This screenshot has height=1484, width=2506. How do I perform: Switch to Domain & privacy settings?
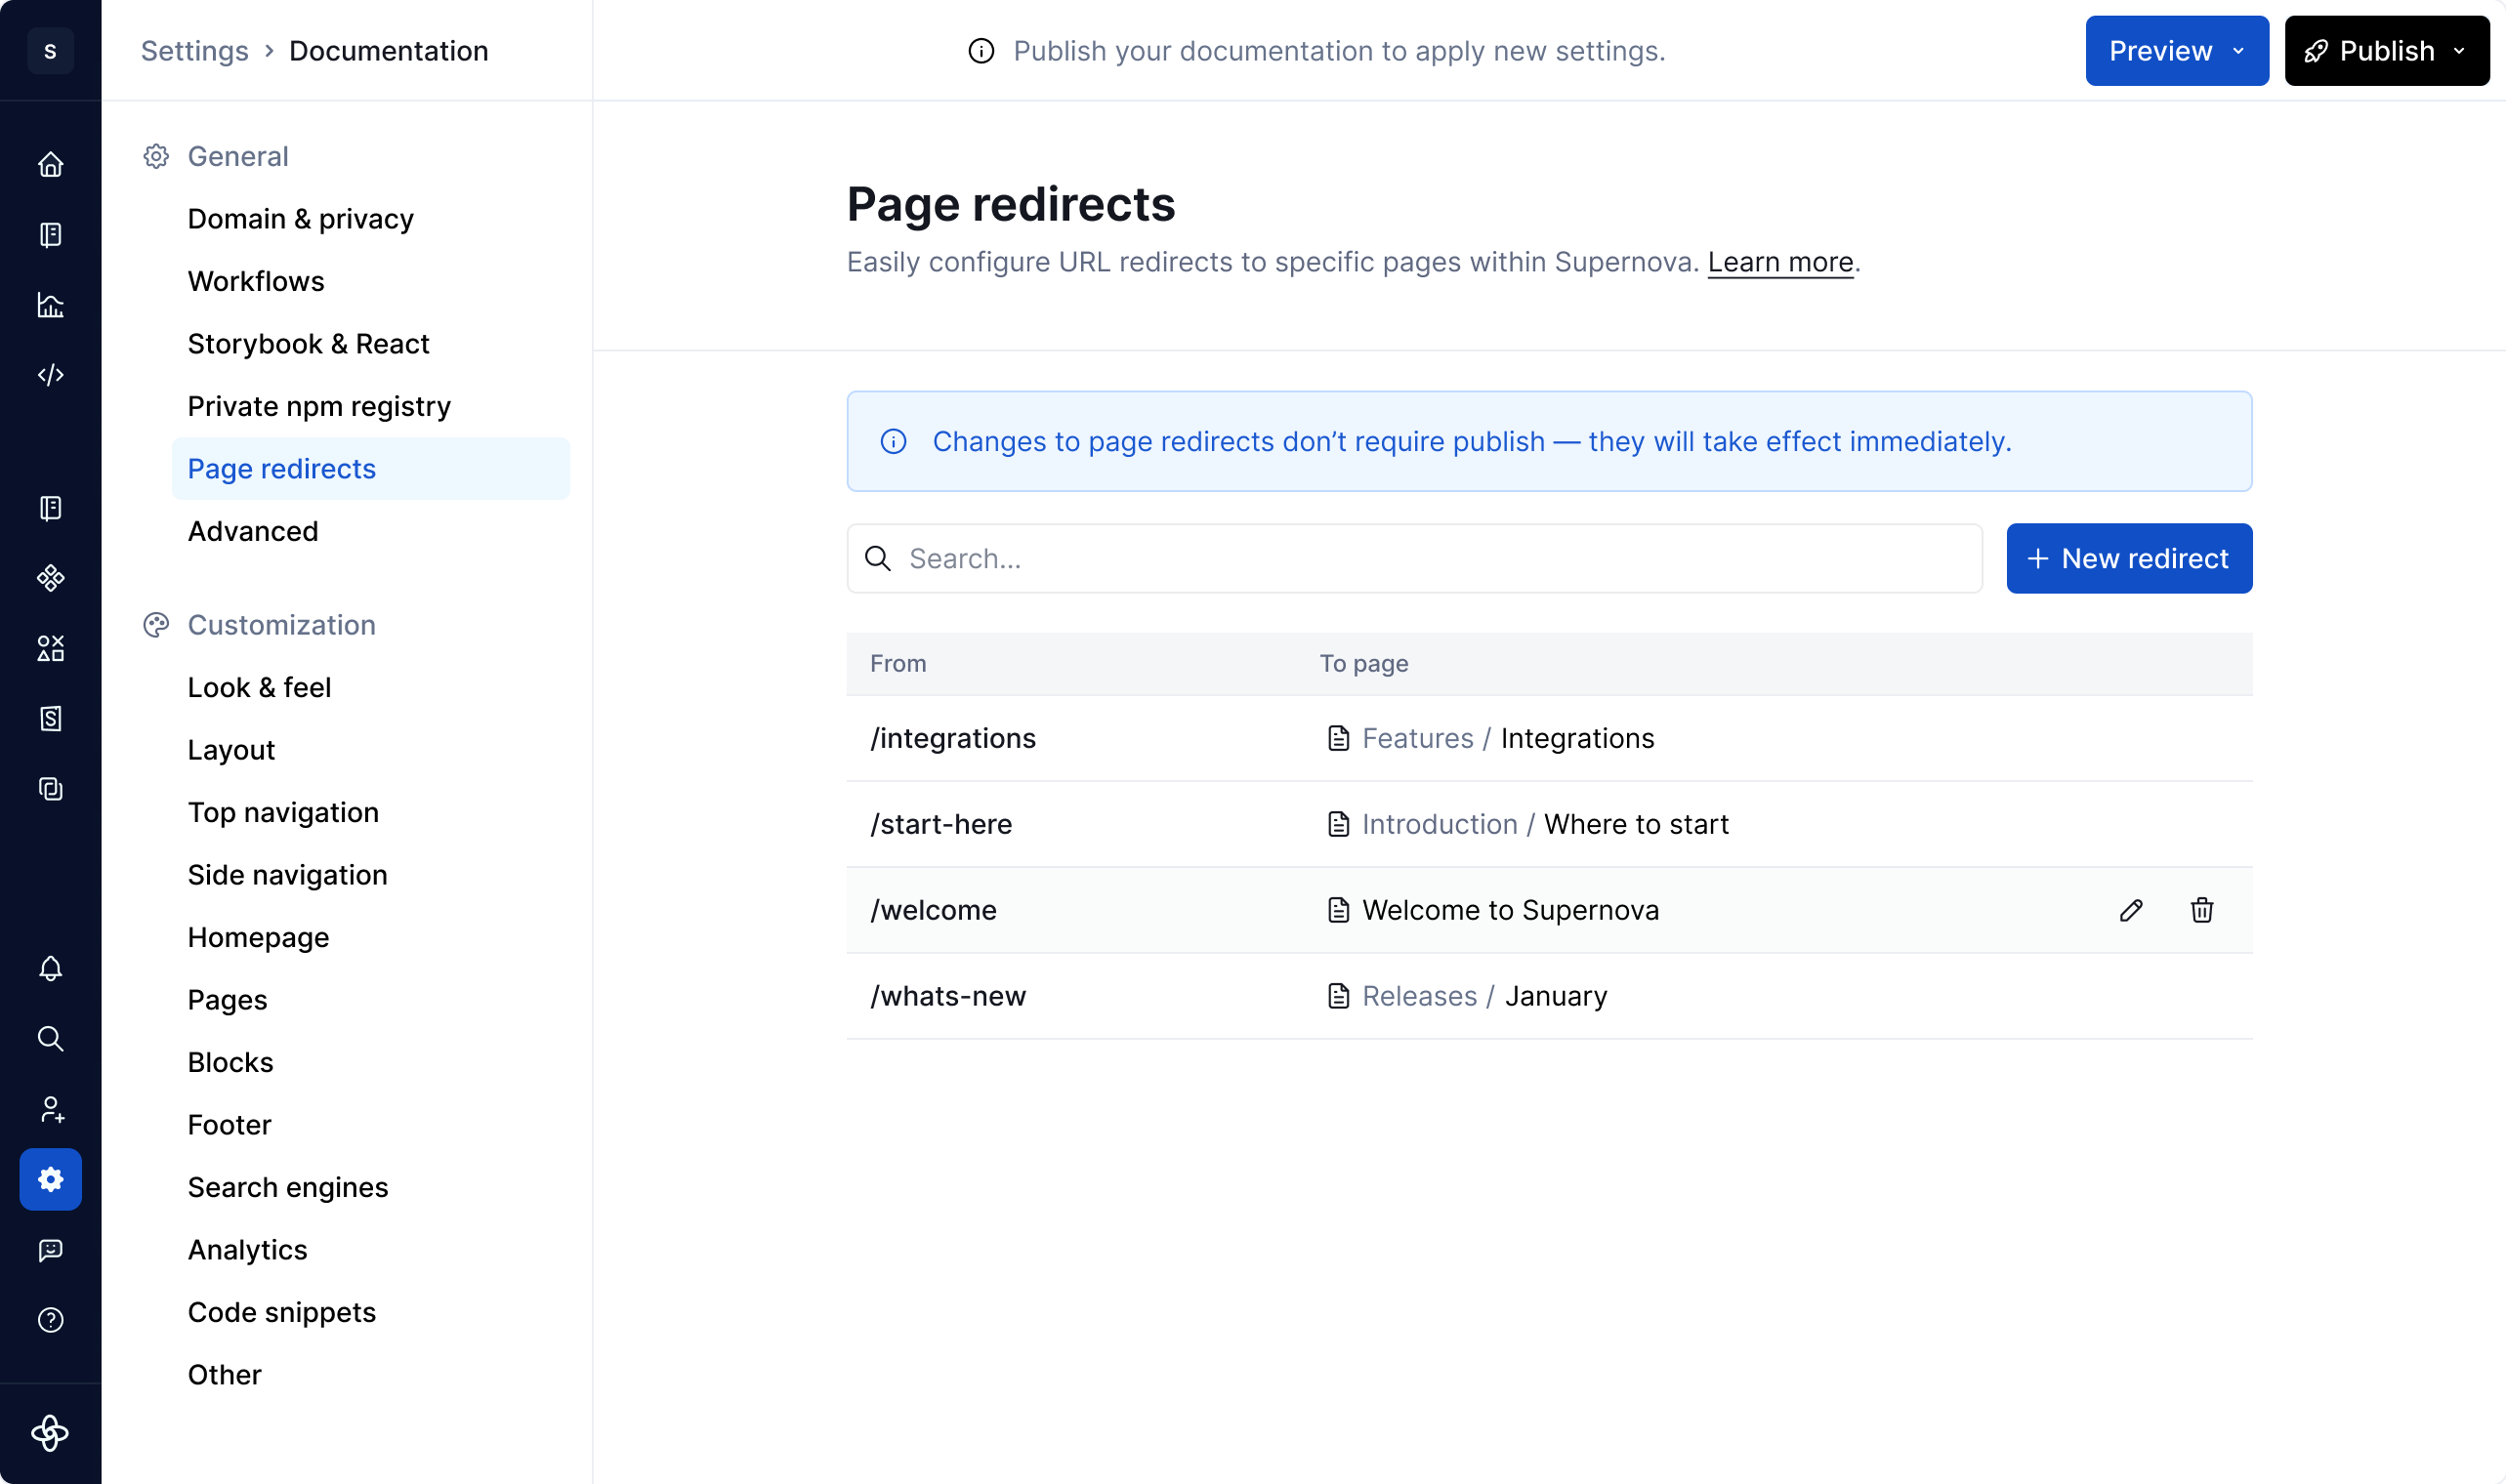pyautogui.click(x=300, y=218)
